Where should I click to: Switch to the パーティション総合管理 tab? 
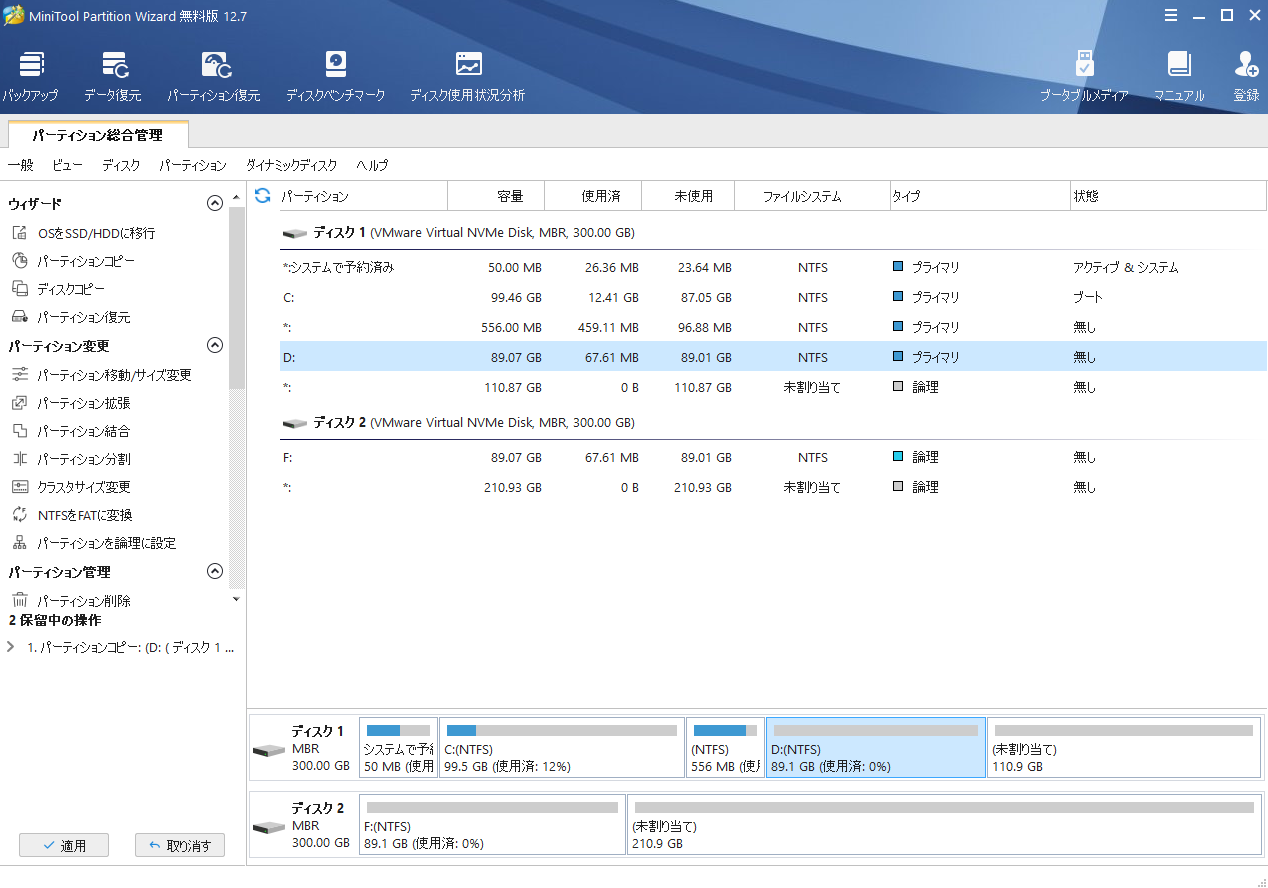point(97,134)
